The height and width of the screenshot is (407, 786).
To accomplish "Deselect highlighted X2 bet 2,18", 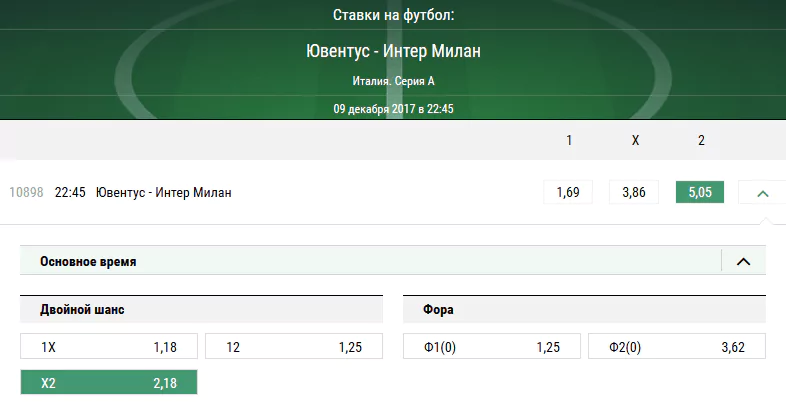I will tap(109, 383).
